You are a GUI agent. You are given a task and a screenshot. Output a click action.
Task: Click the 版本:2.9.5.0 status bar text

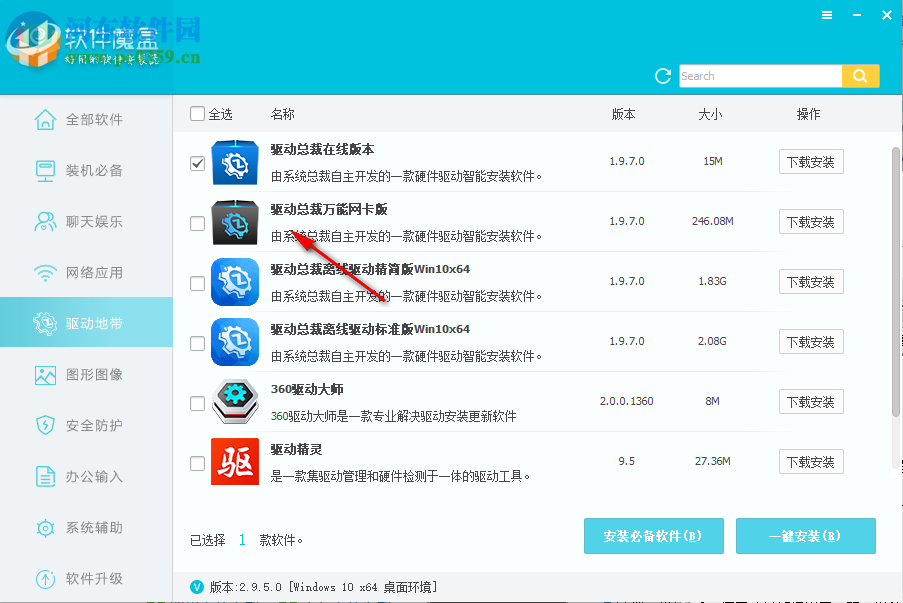pos(323,587)
